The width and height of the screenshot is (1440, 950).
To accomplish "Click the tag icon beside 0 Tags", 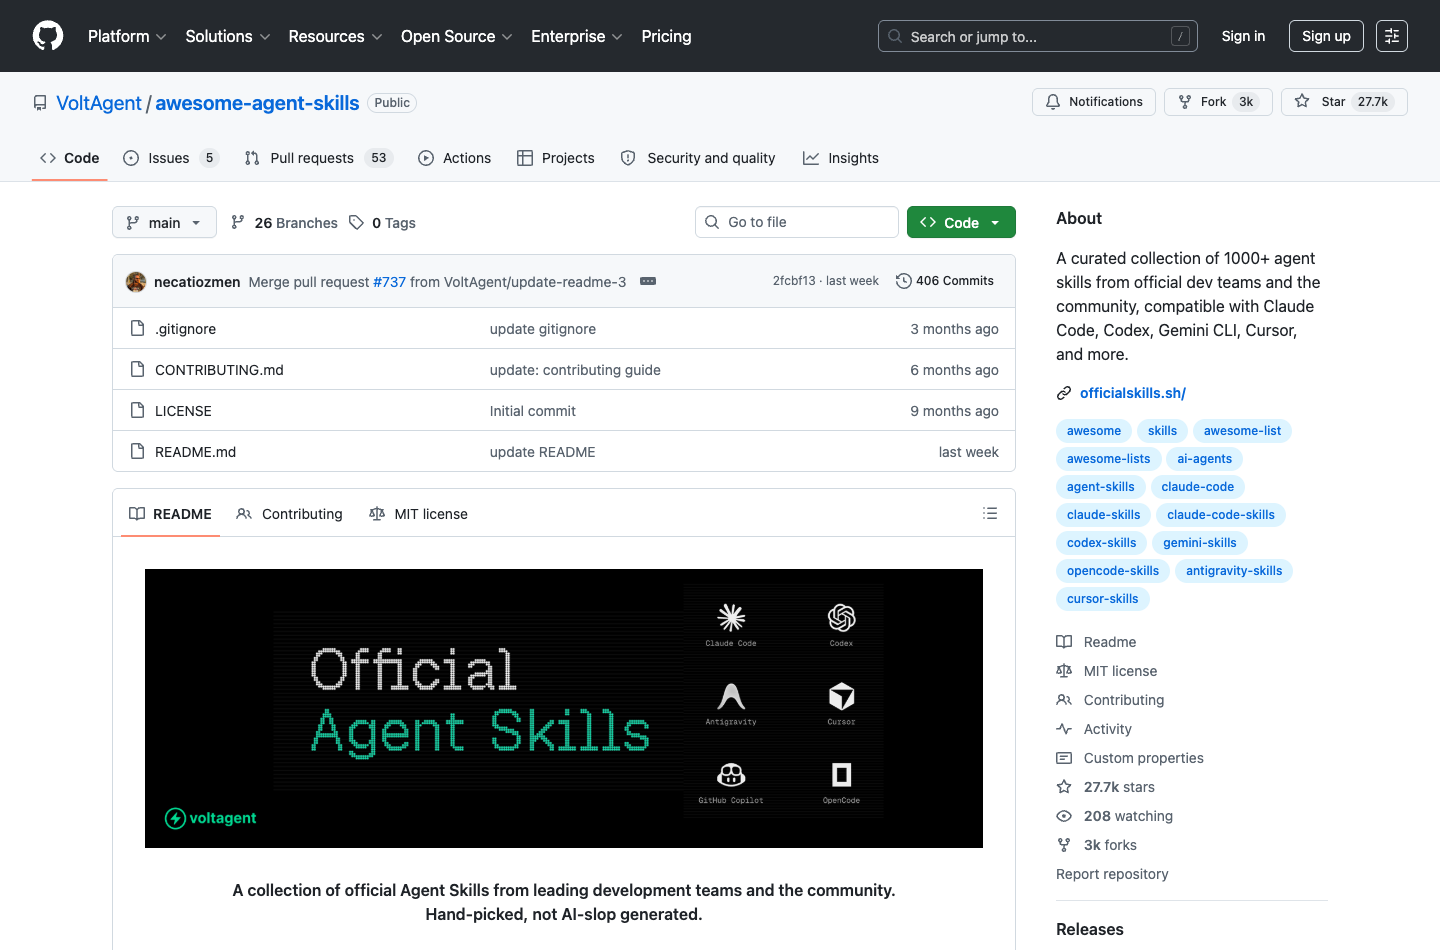I will click(356, 222).
